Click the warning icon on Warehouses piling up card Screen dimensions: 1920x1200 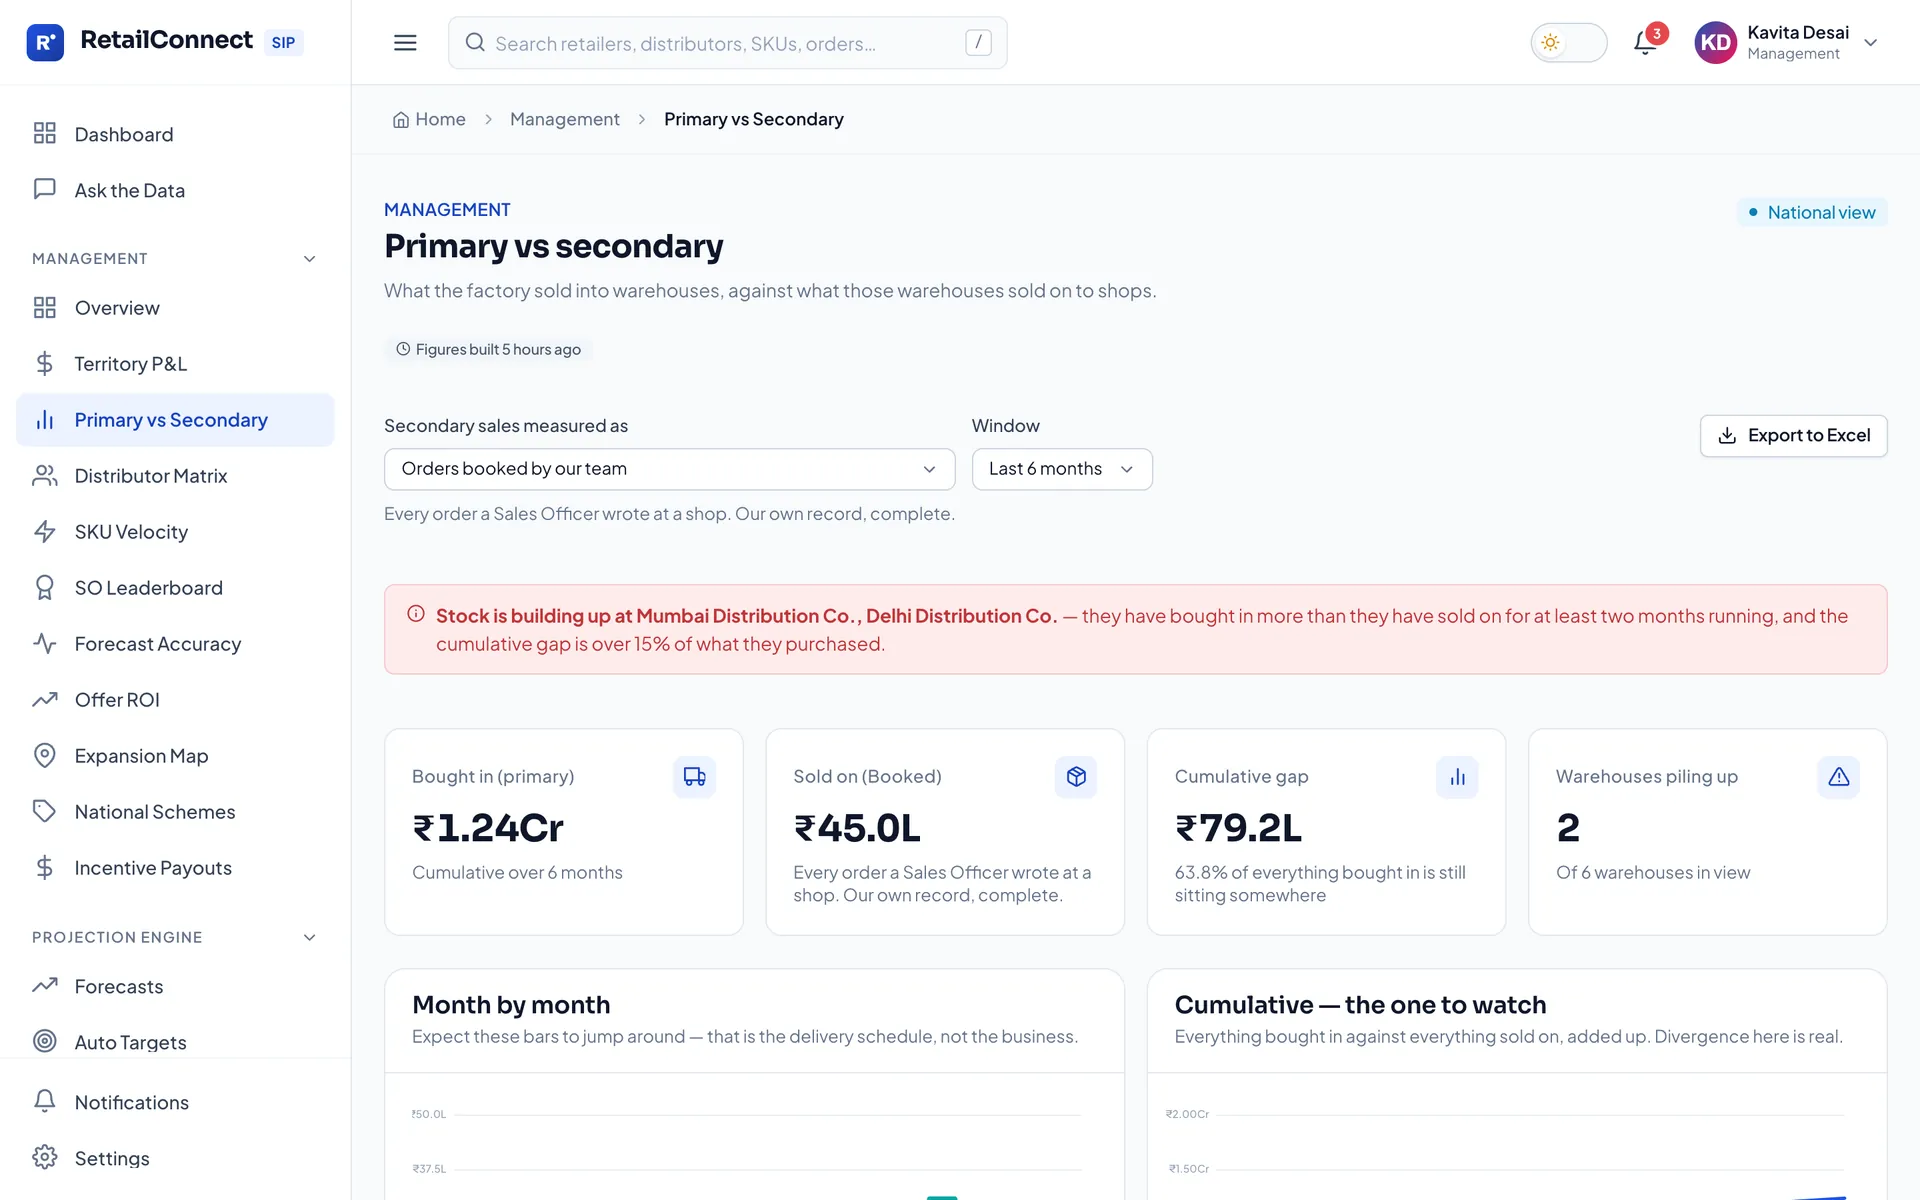[x=1838, y=777]
